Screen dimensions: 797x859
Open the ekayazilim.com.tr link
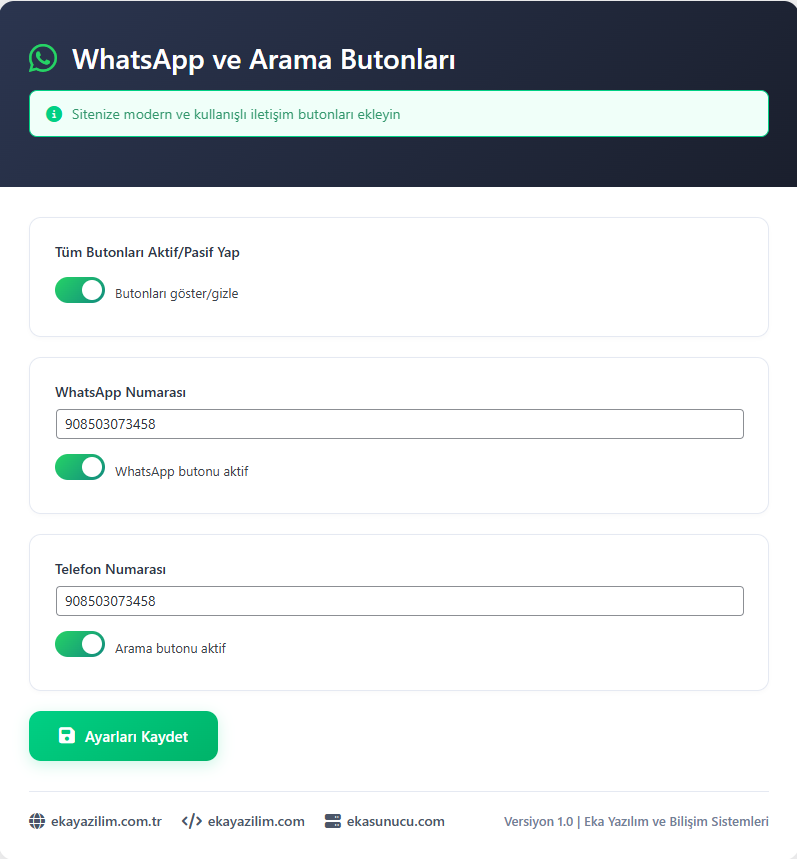tap(106, 821)
